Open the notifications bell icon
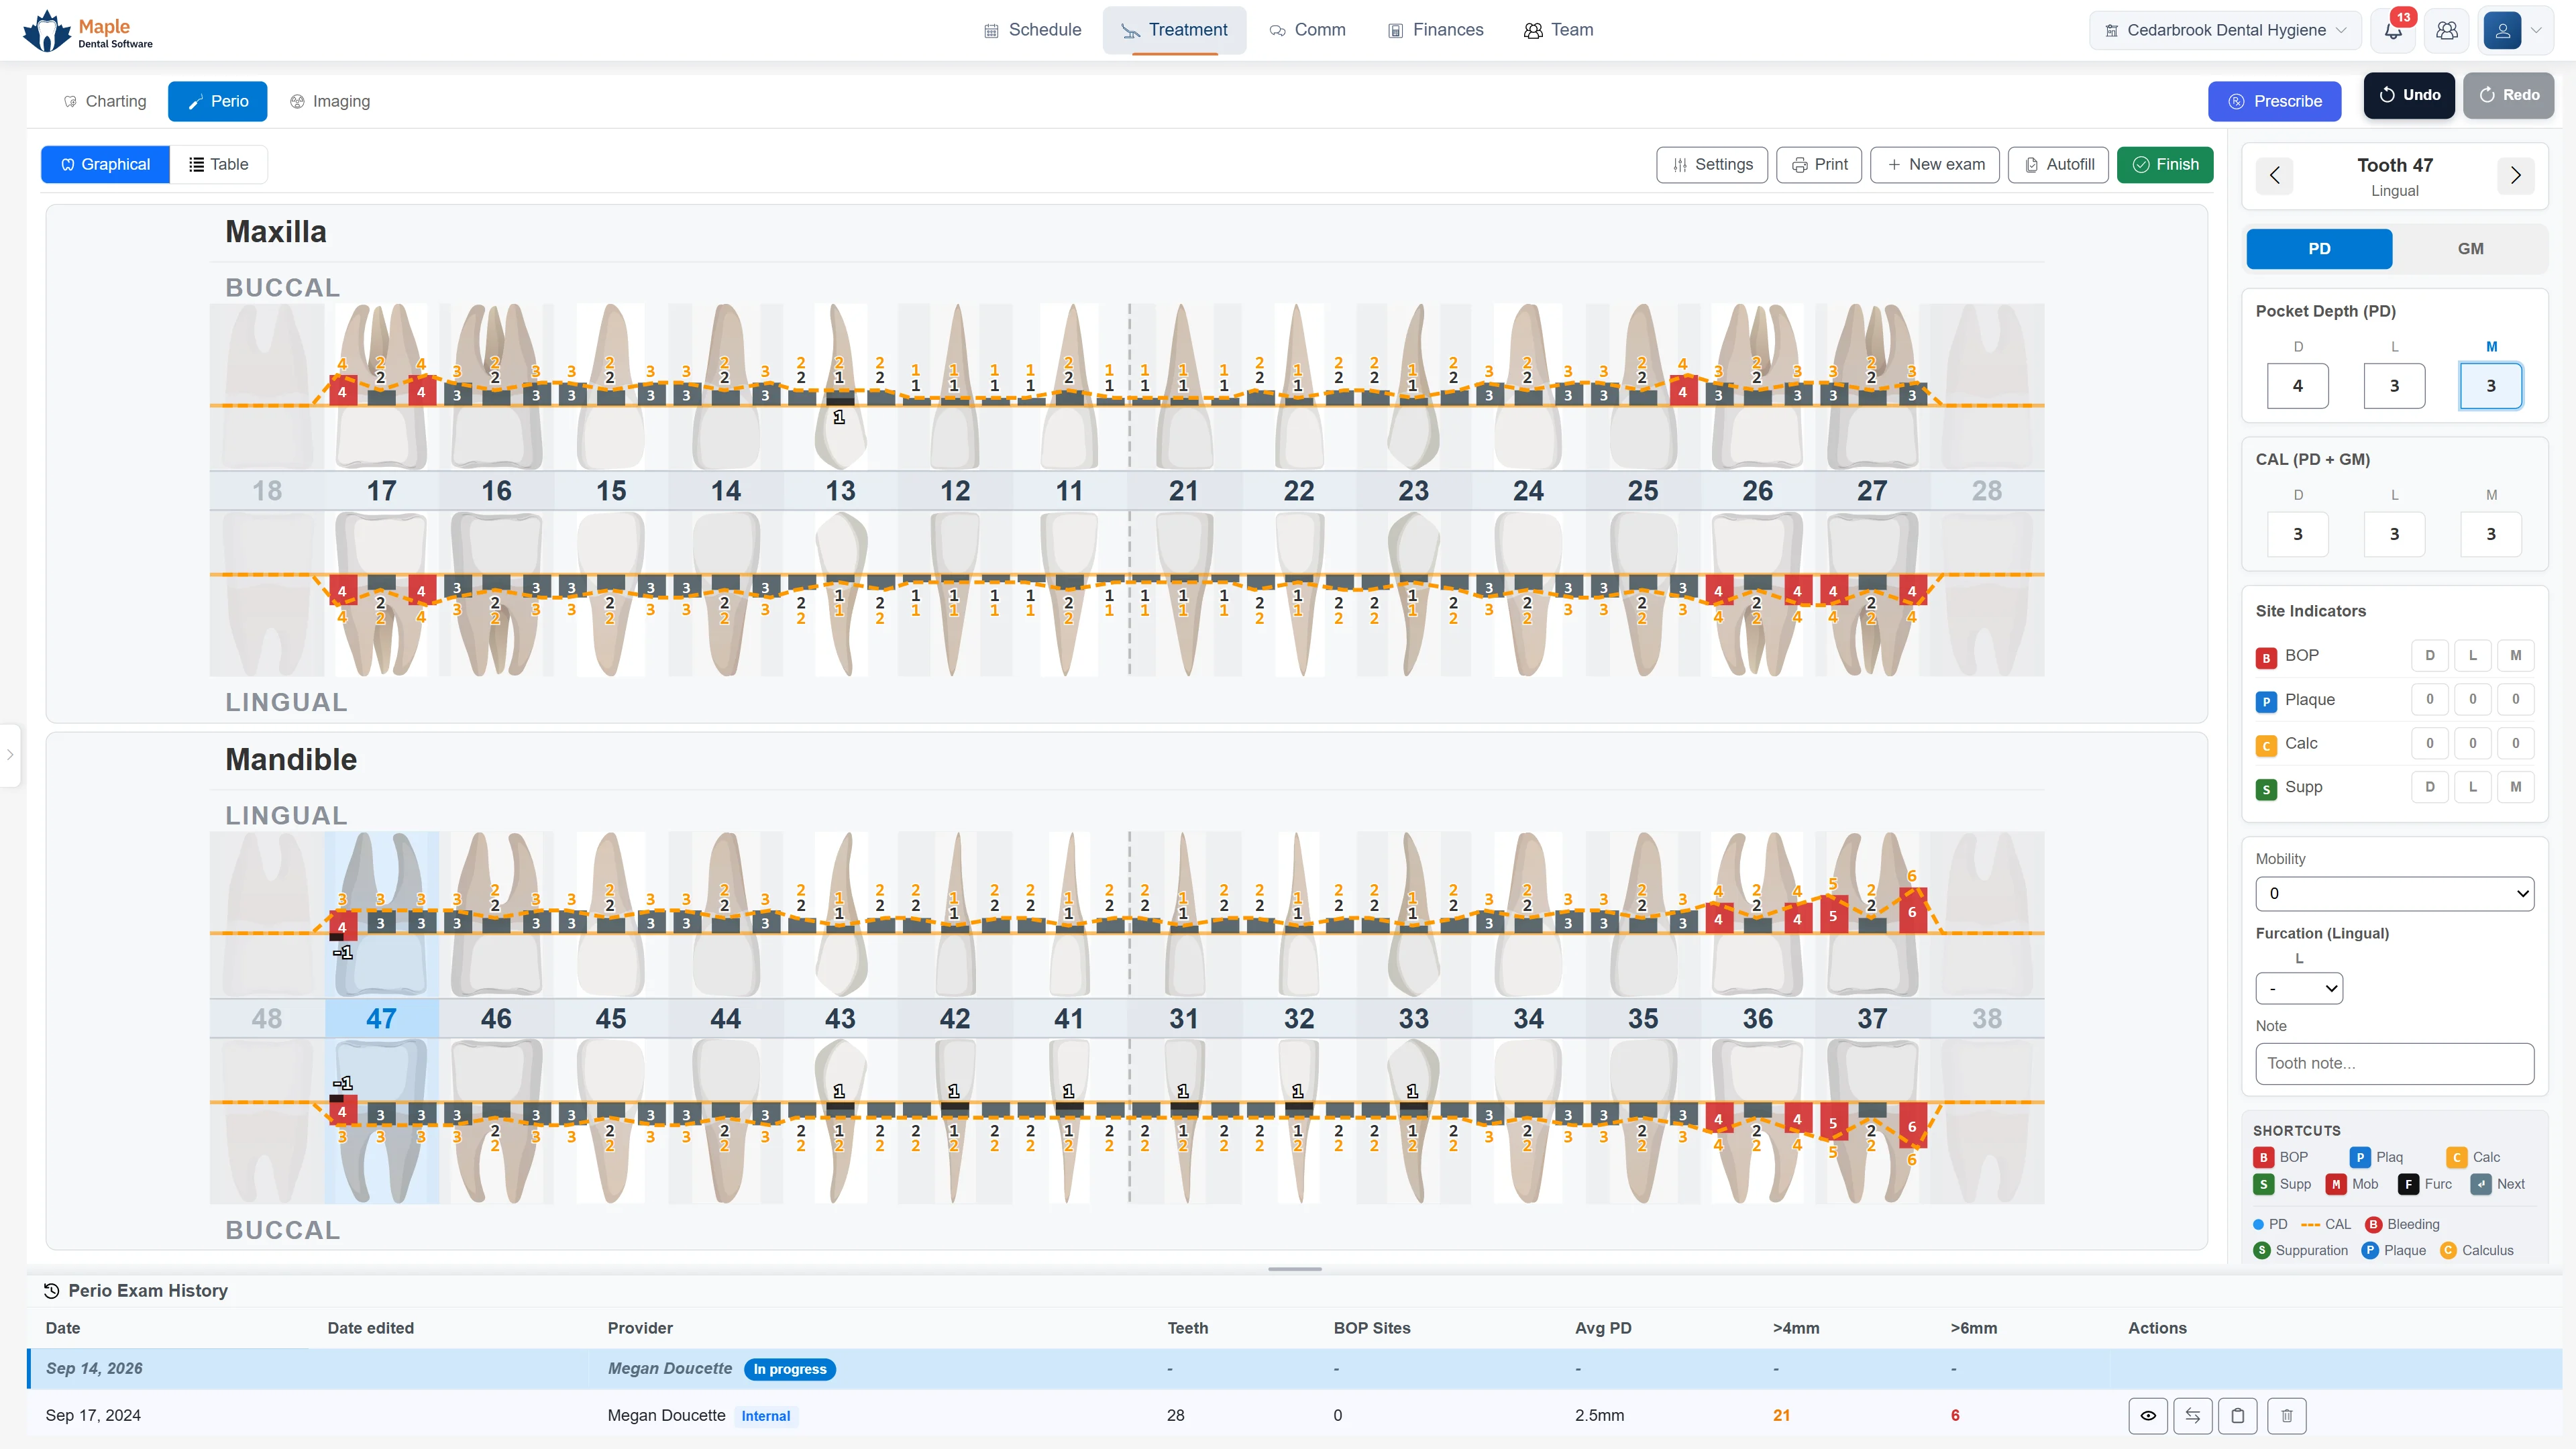This screenshot has width=2576, height=1449. coord(2394,30)
